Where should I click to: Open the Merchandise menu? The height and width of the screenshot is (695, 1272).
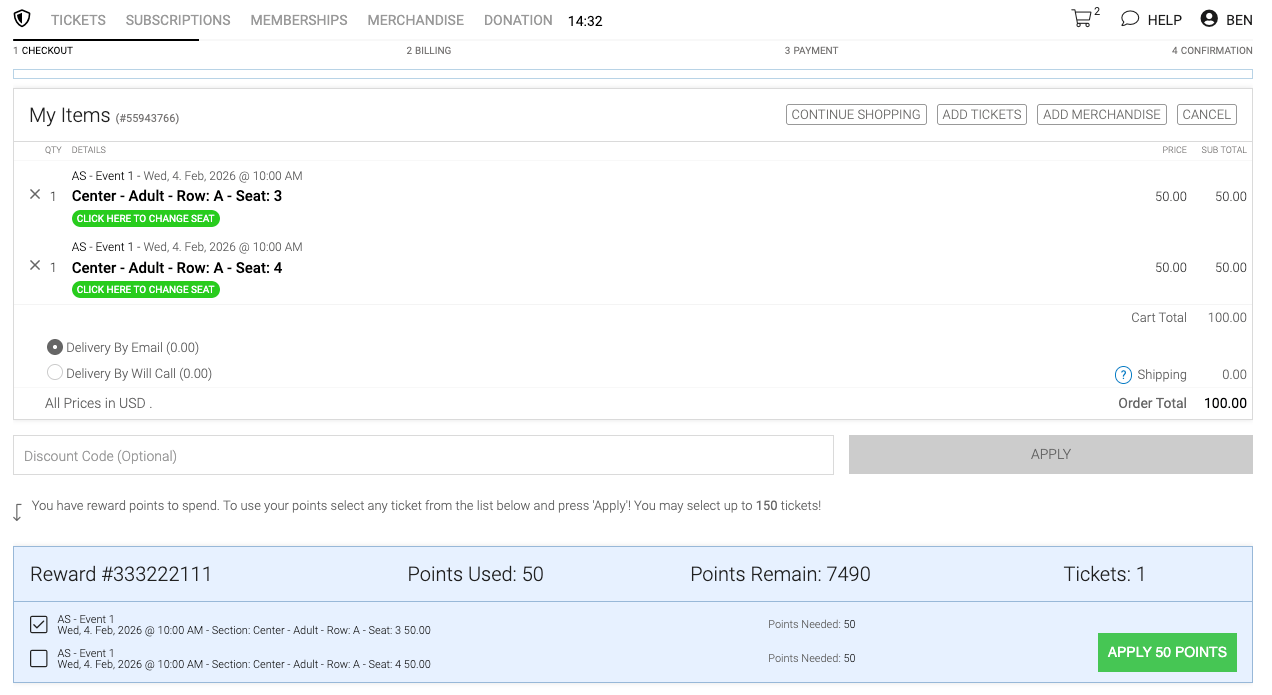click(416, 20)
